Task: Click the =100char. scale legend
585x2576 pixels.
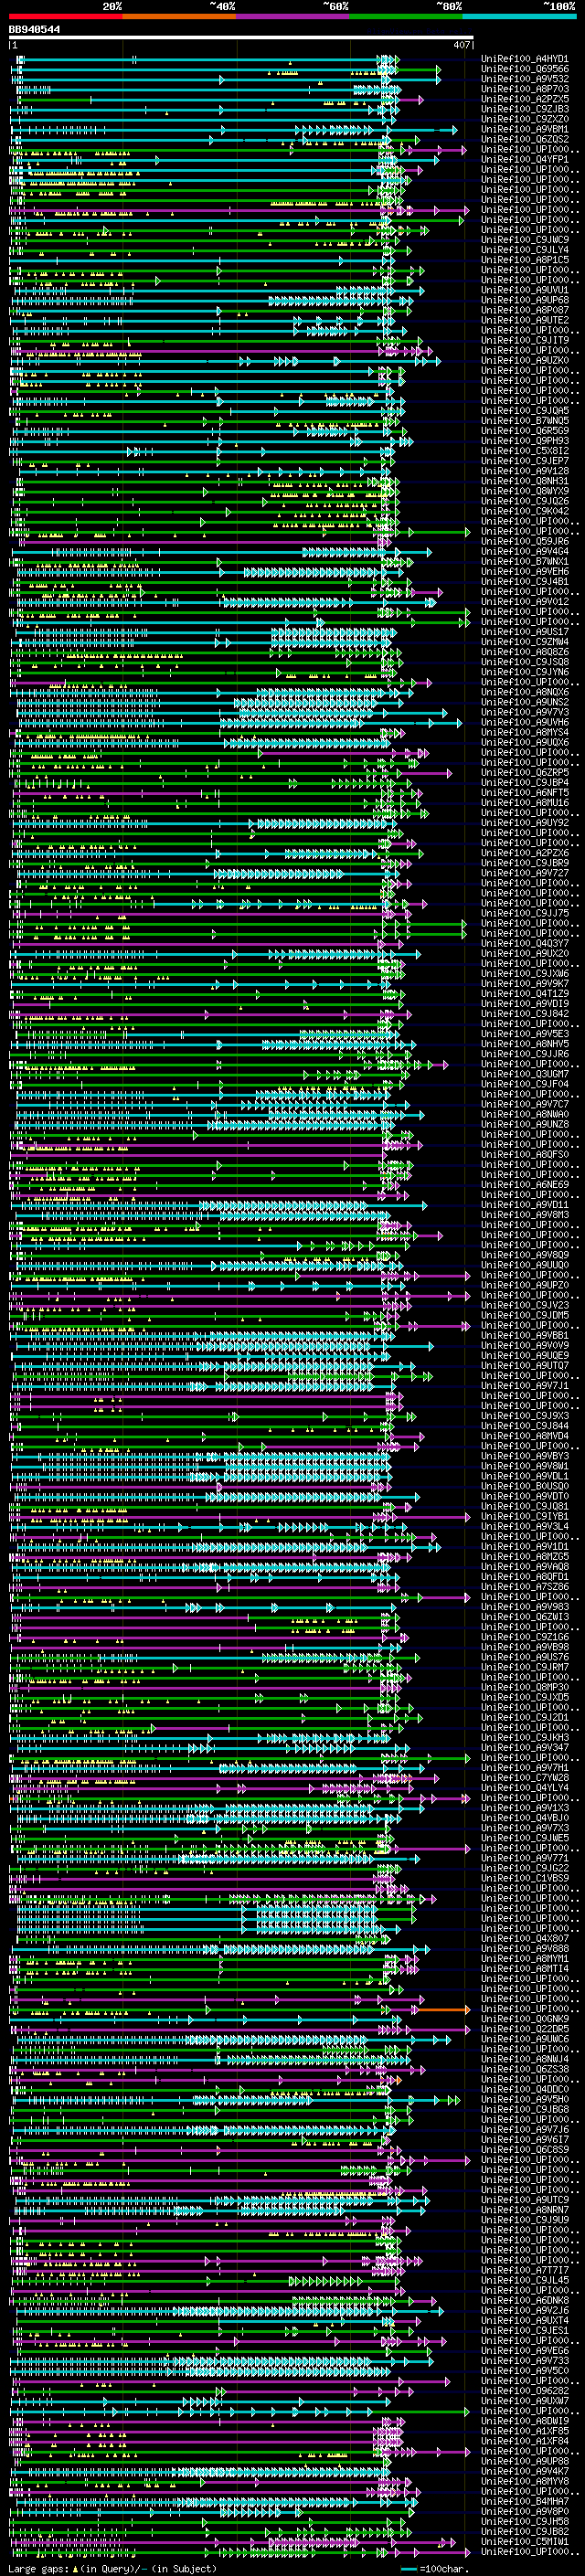Action: tap(434, 2568)
